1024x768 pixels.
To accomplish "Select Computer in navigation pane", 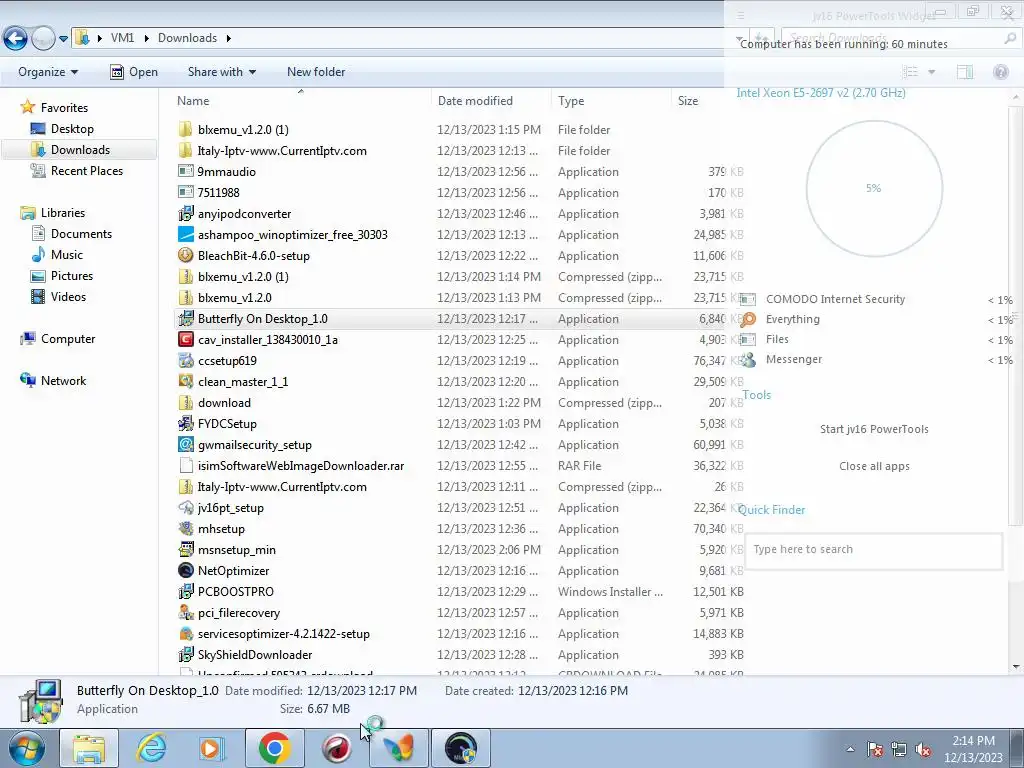I will [68, 339].
